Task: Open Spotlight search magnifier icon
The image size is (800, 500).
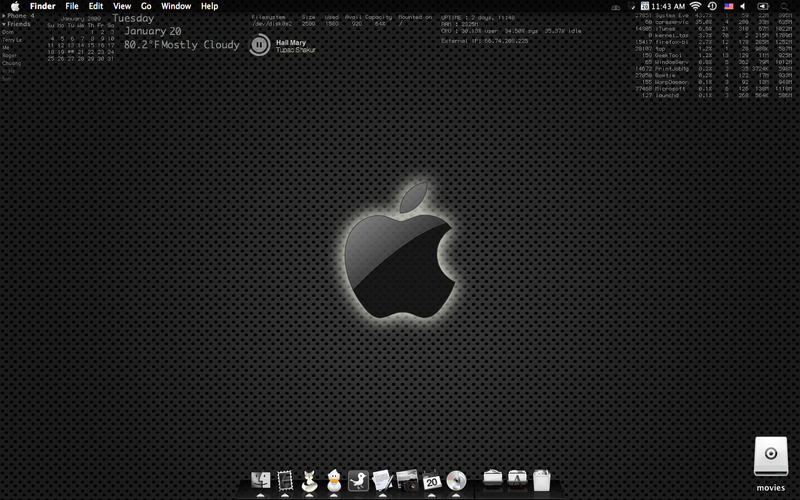Action: [784, 6]
